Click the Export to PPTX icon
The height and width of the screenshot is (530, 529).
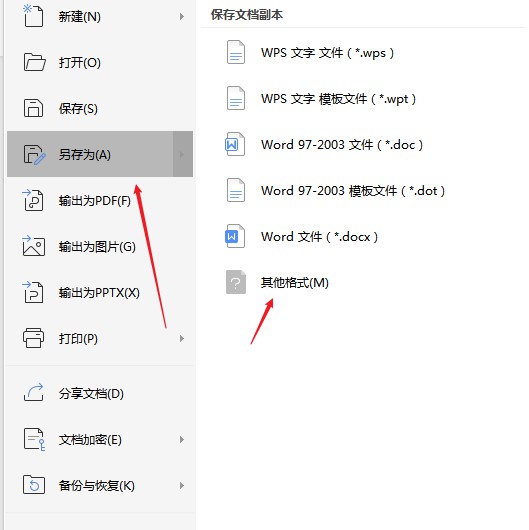pyautogui.click(x=33, y=292)
